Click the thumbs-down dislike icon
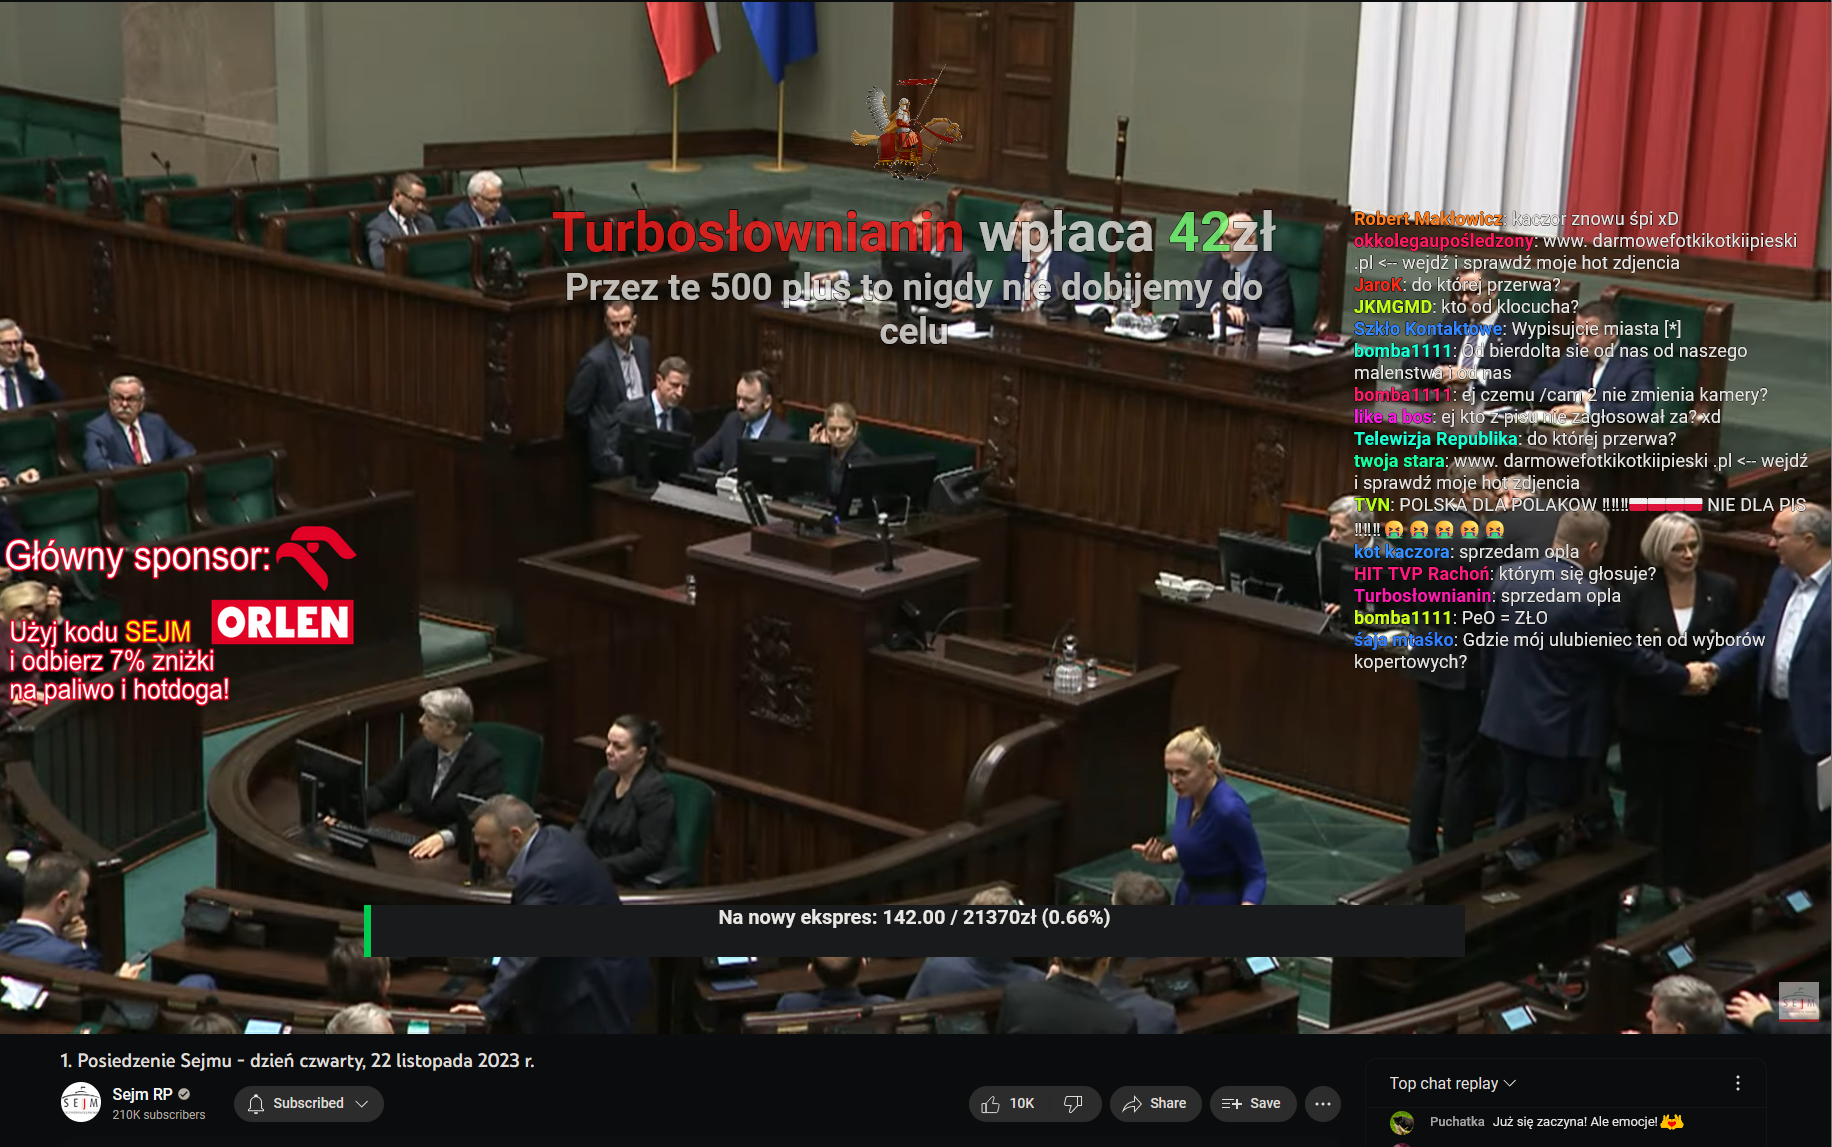Image resolution: width=1832 pixels, height=1147 pixels. tap(1073, 1103)
